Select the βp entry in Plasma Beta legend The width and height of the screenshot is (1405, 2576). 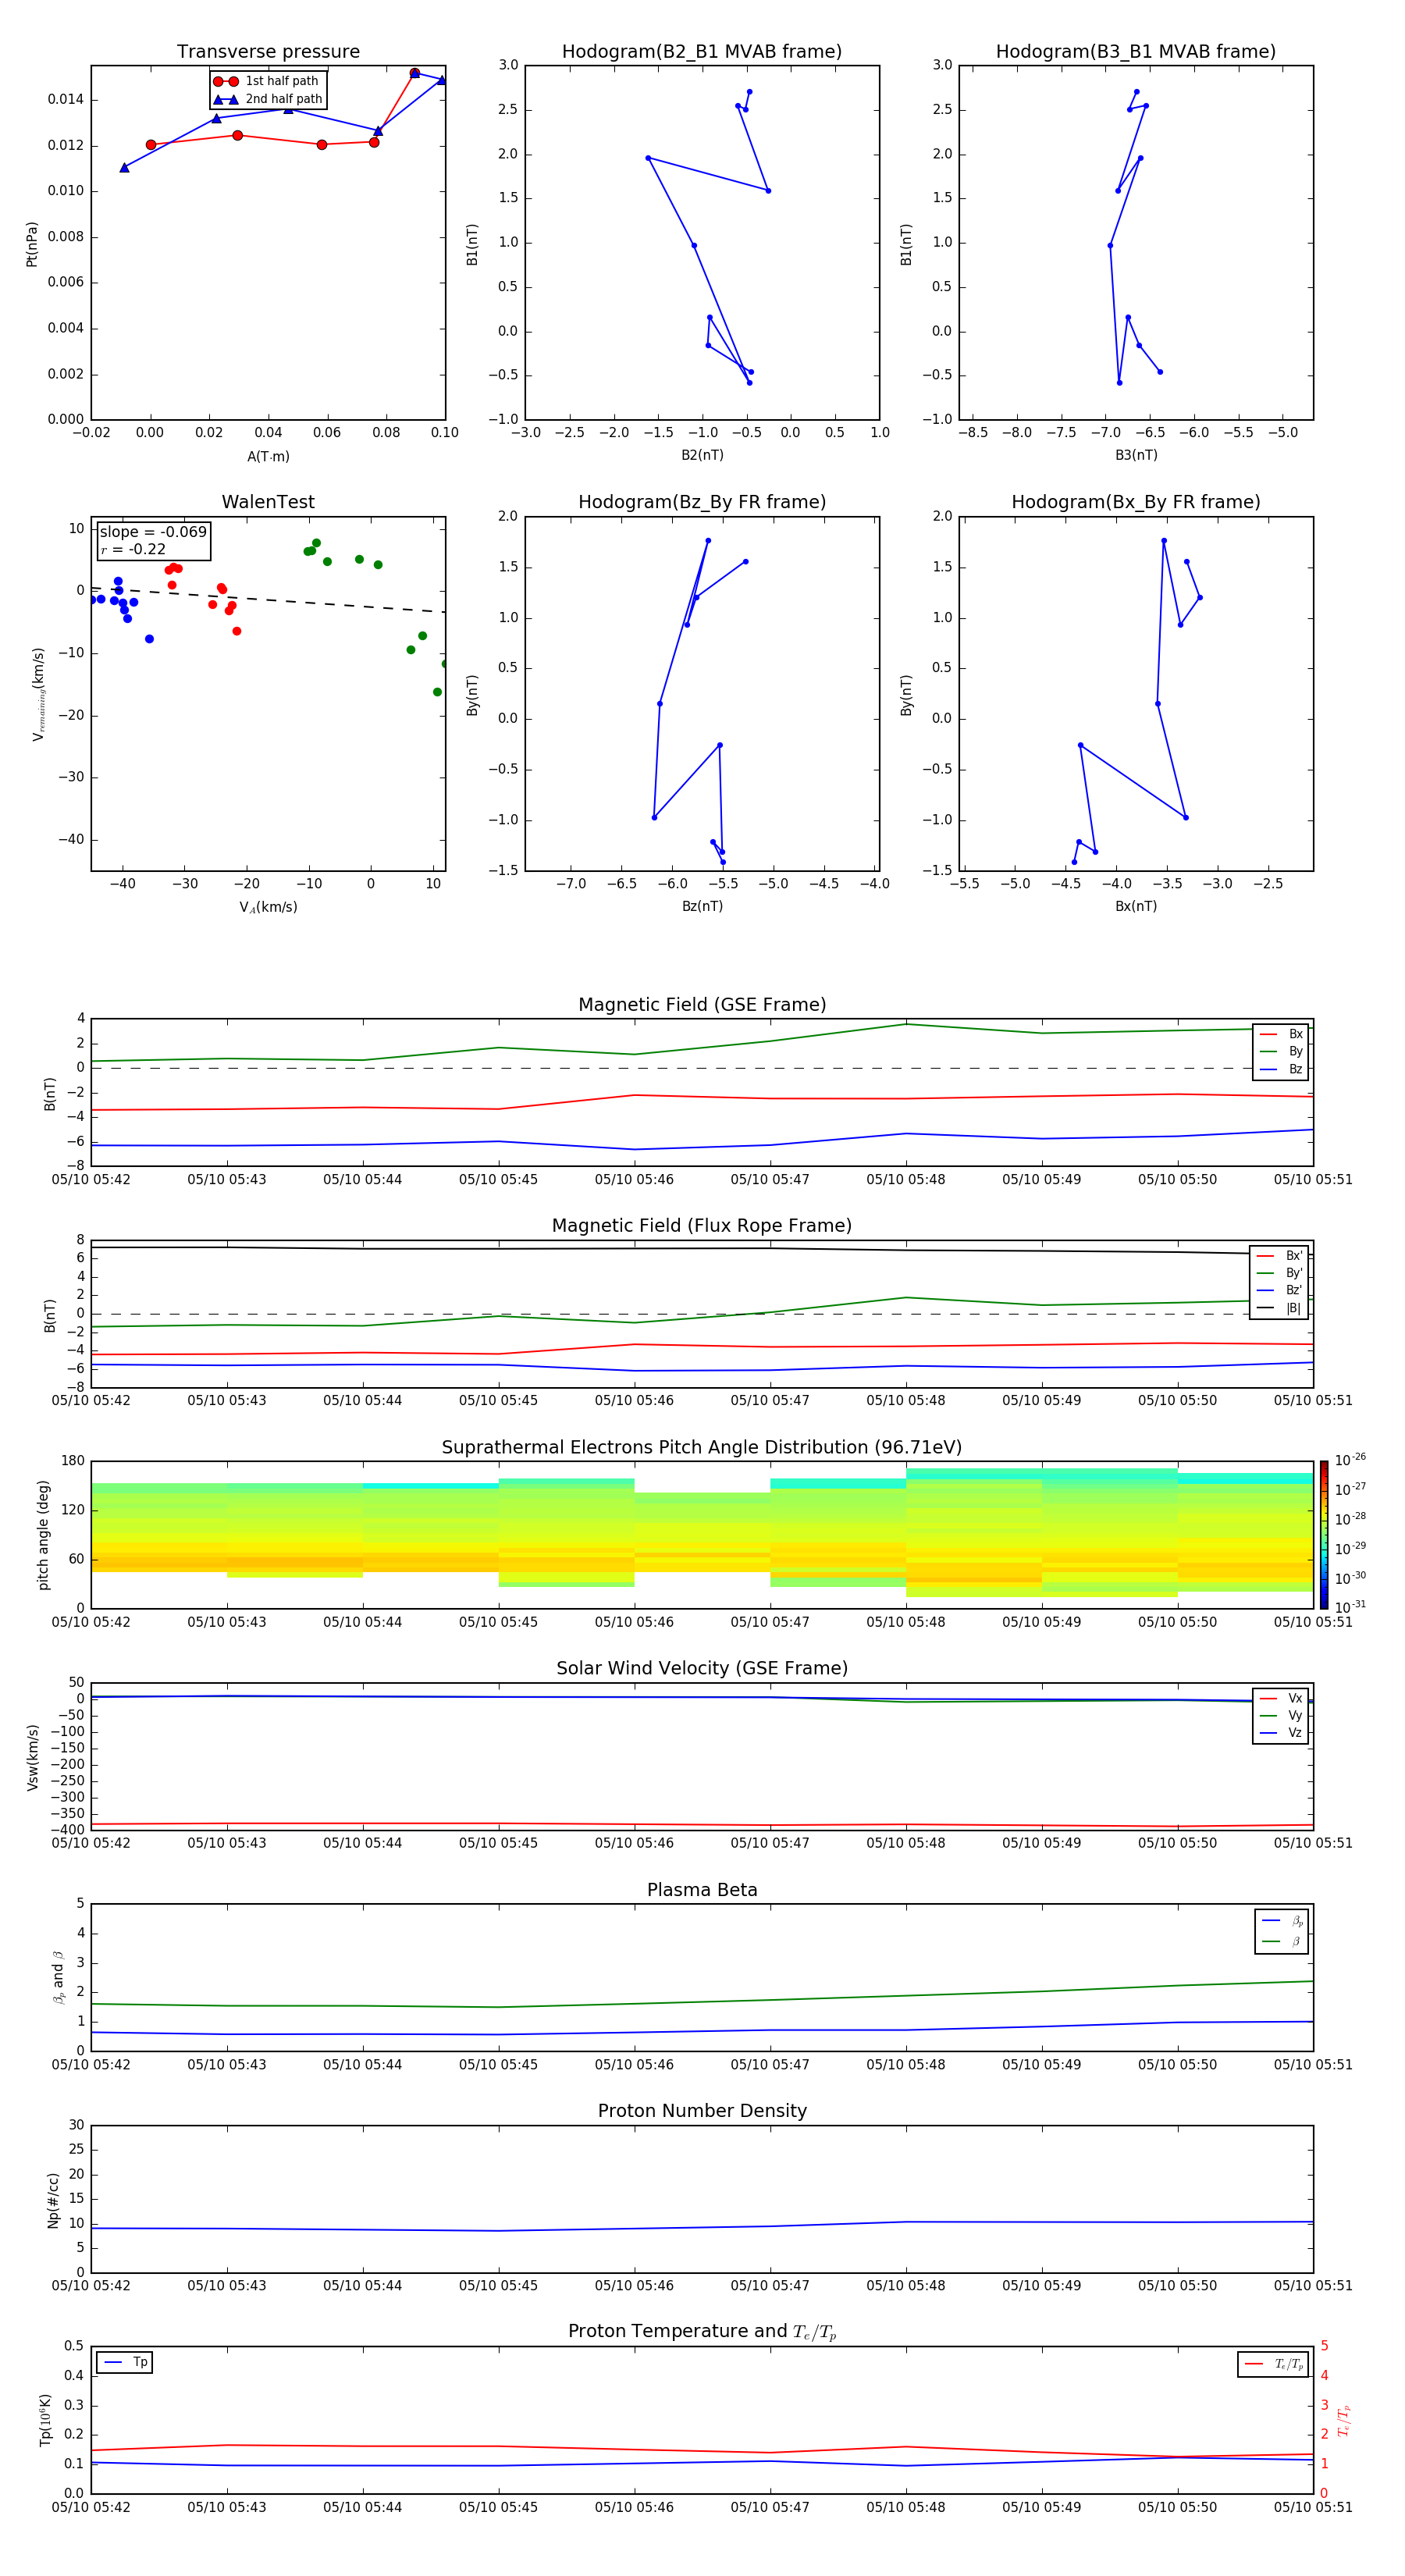[x=1282, y=1921]
